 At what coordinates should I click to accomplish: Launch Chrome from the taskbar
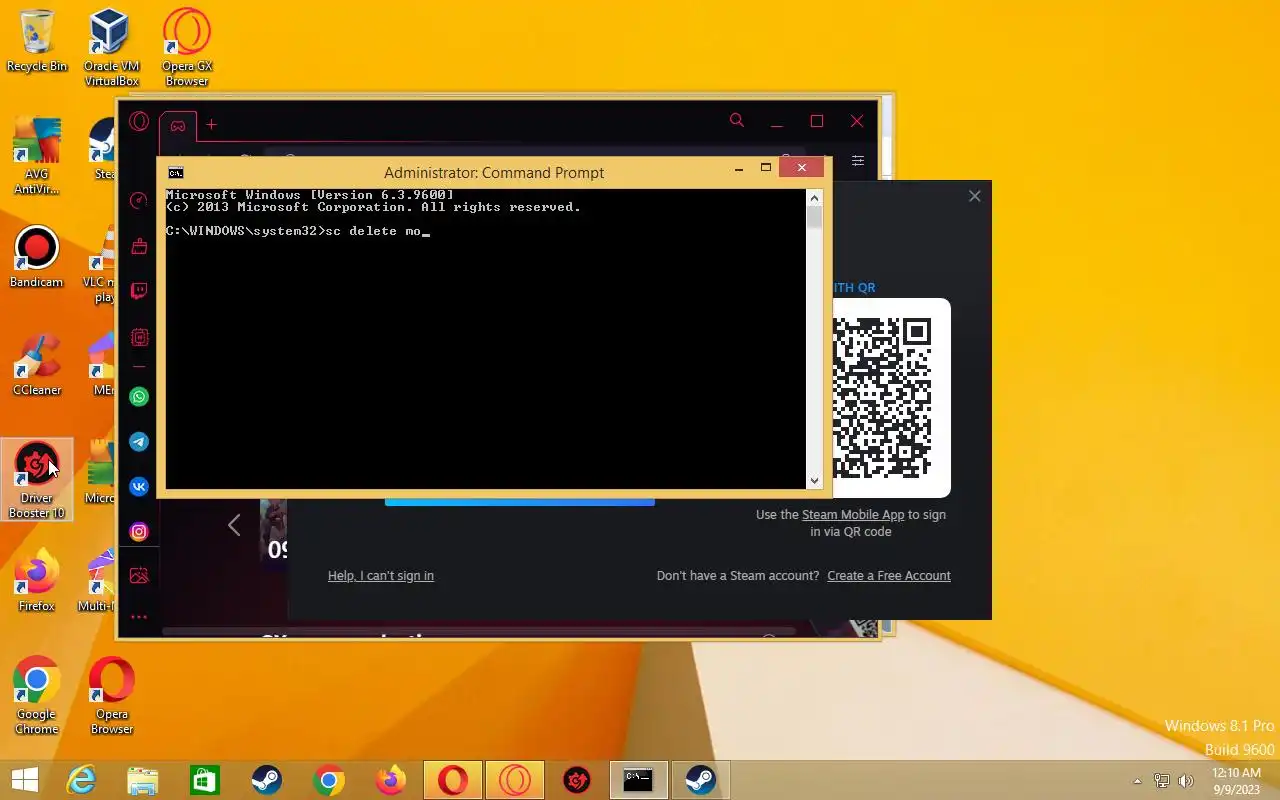[x=329, y=780]
